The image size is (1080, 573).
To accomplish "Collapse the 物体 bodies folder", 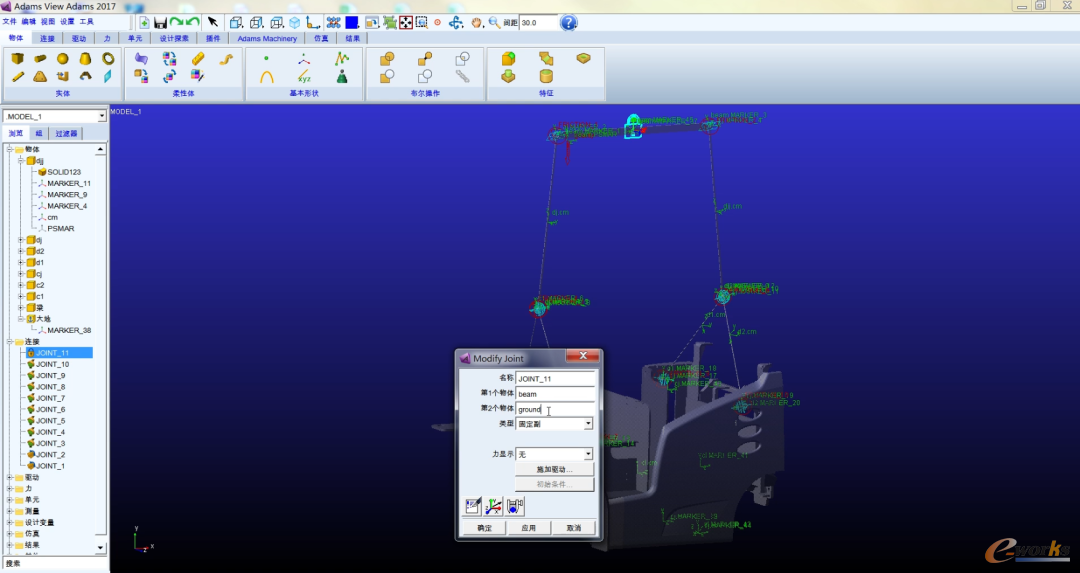I will point(10,149).
